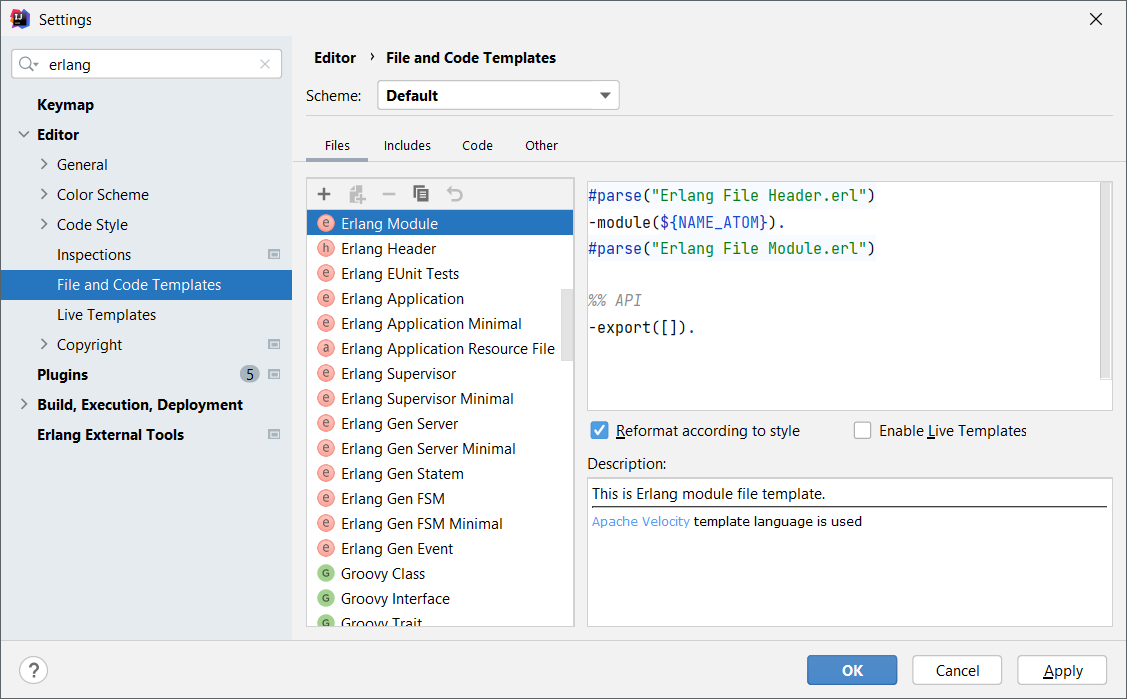Select Erlang Gen Server Minimal template
The image size is (1127, 699).
(440, 449)
